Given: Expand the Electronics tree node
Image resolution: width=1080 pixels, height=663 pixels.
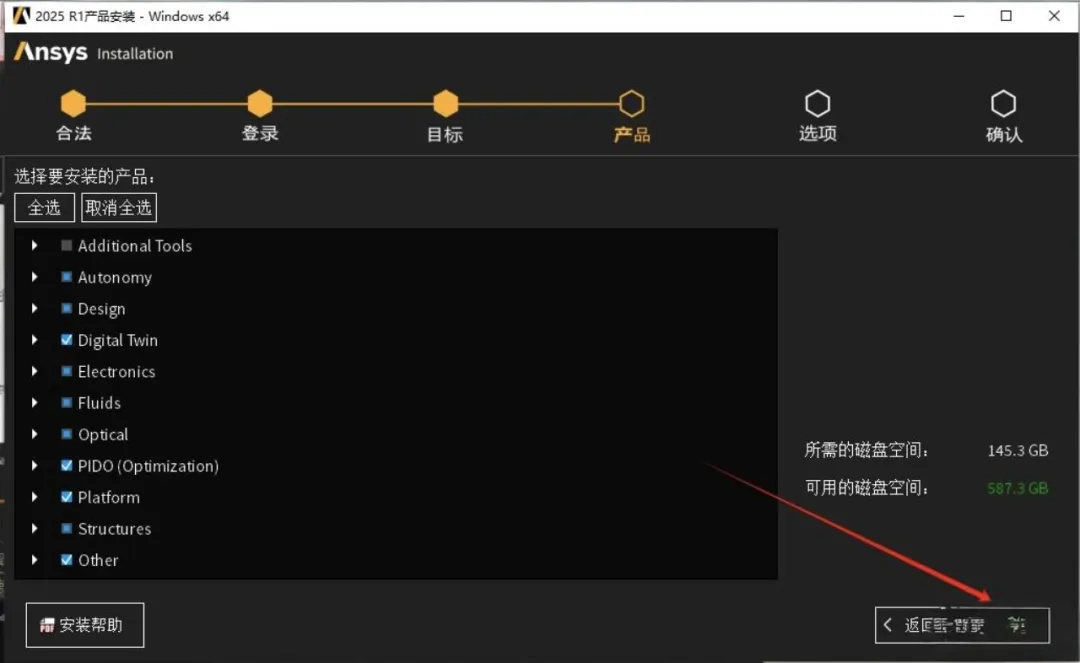Looking at the screenshot, I should pos(34,371).
